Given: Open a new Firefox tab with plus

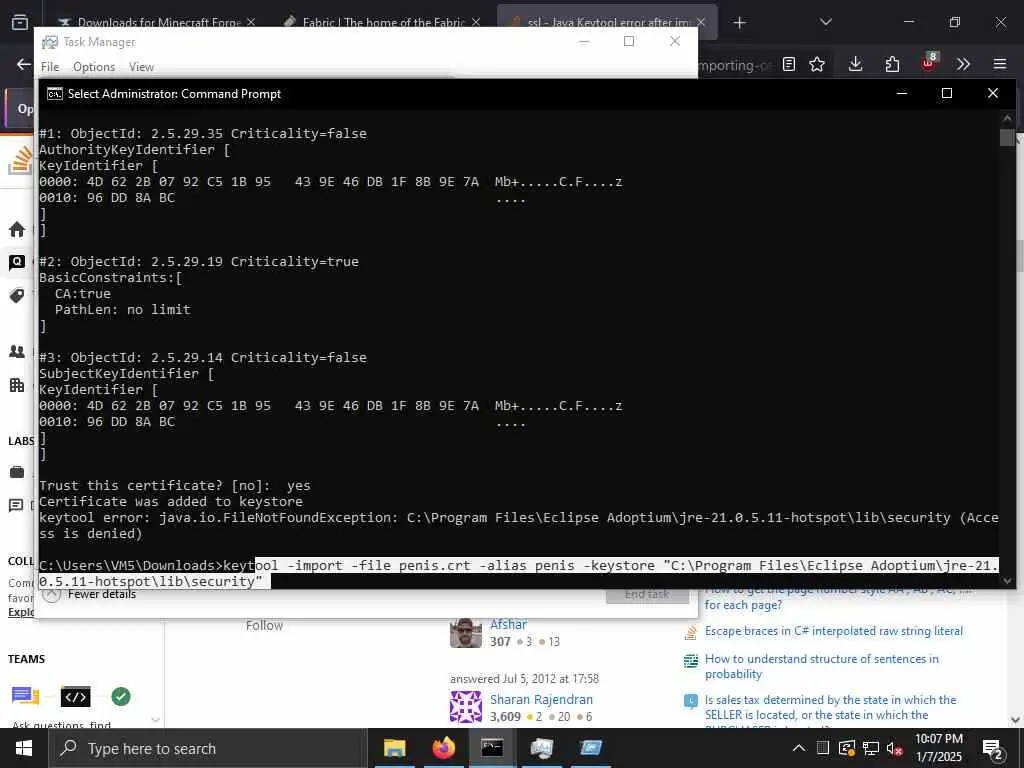Looking at the screenshot, I should [739, 23].
